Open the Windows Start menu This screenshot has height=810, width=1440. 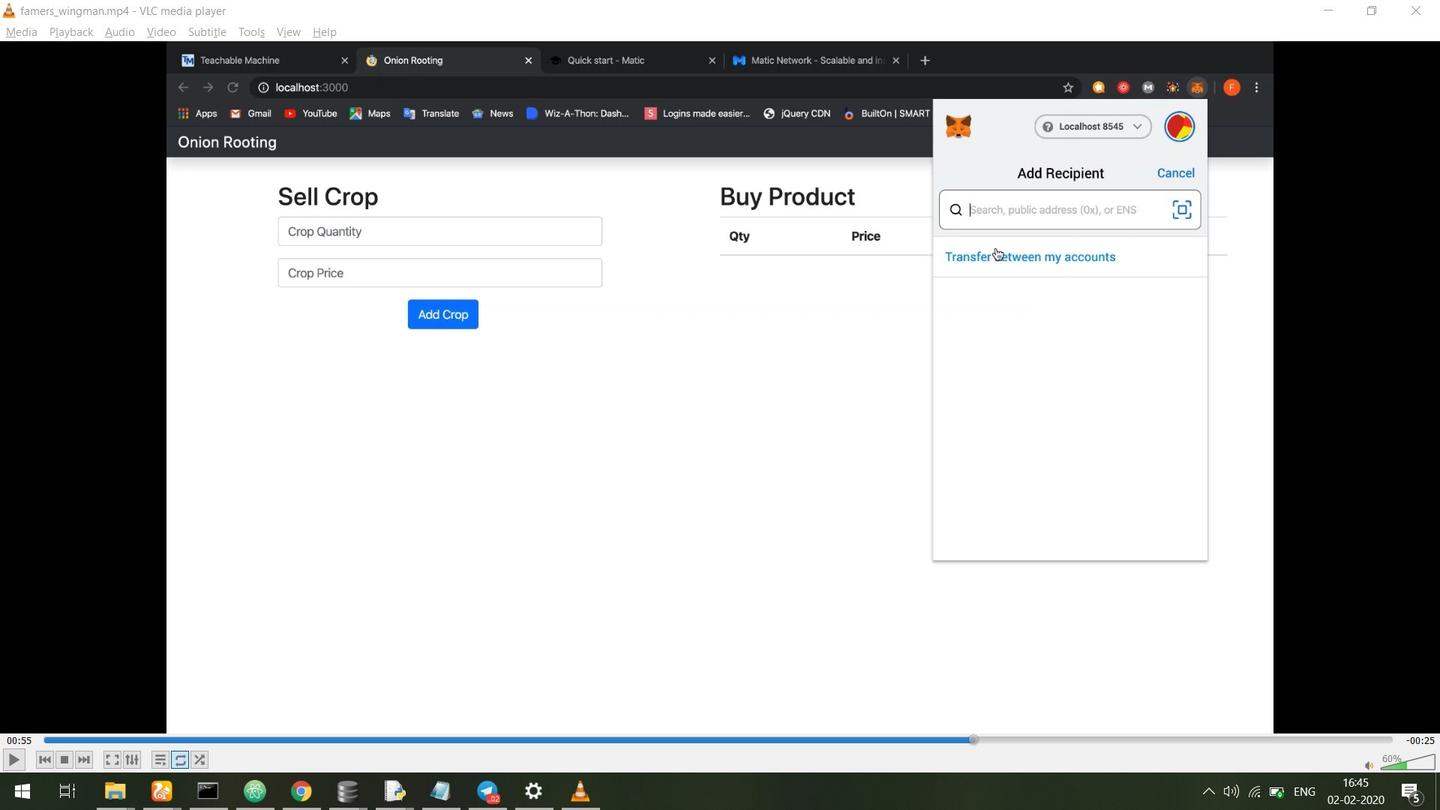point(21,792)
